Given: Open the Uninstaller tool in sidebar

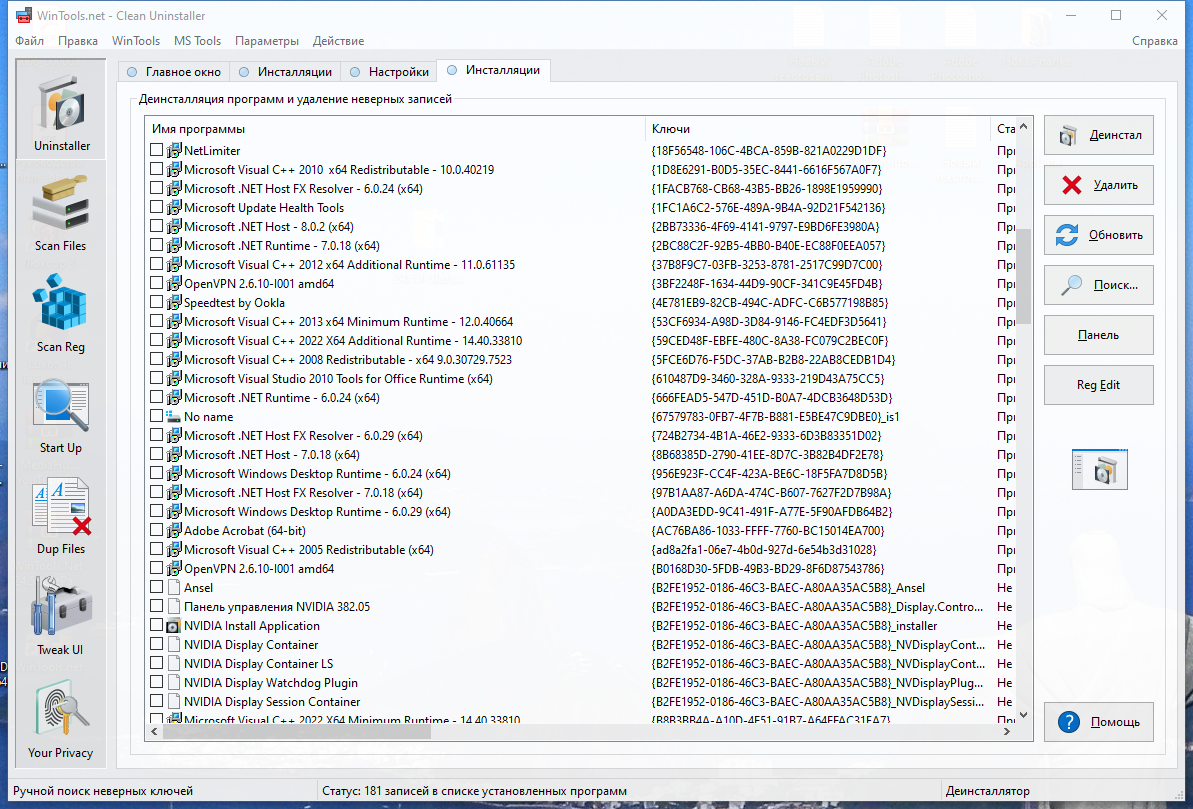Looking at the screenshot, I should (61, 111).
